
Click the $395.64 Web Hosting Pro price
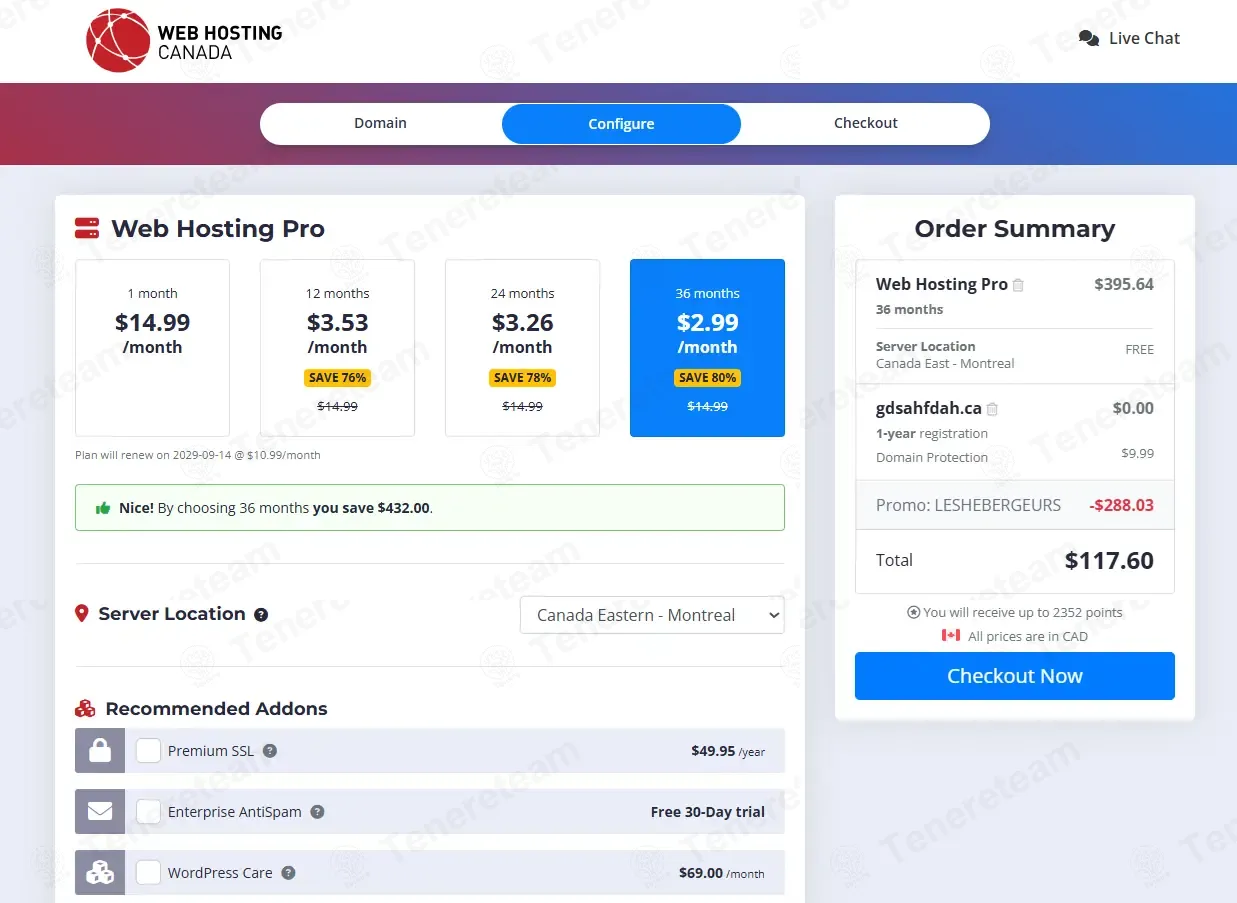tap(1124, 284)
